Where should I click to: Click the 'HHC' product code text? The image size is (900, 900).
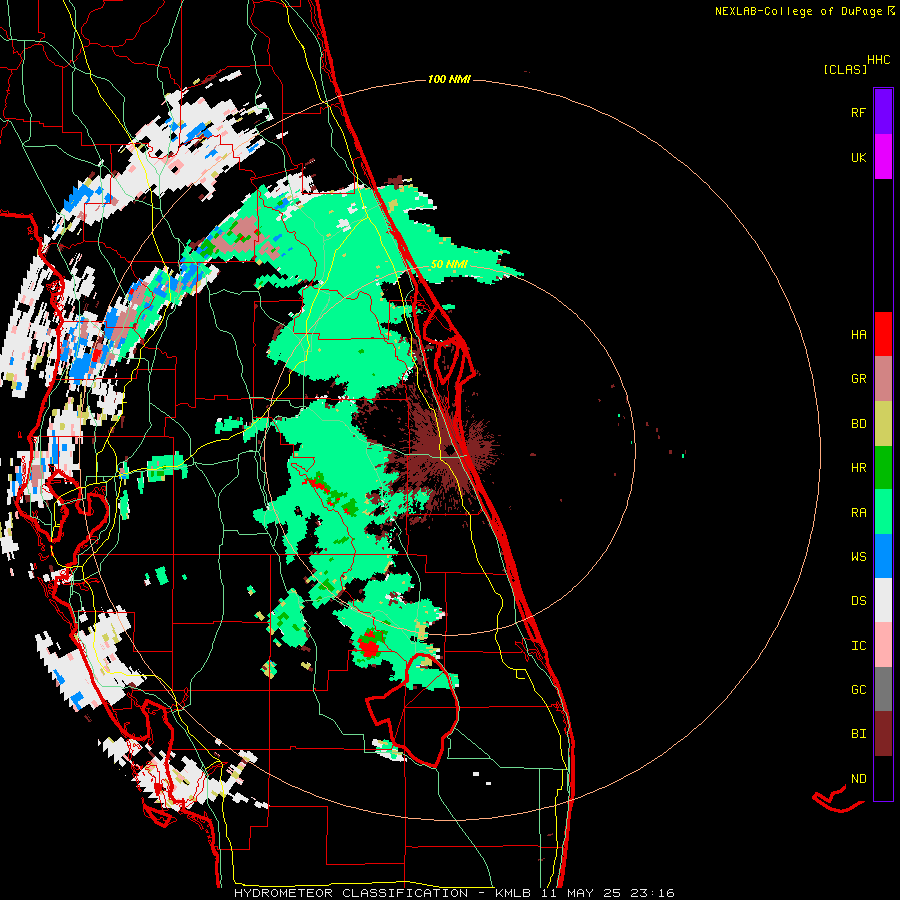pos(879,60)
